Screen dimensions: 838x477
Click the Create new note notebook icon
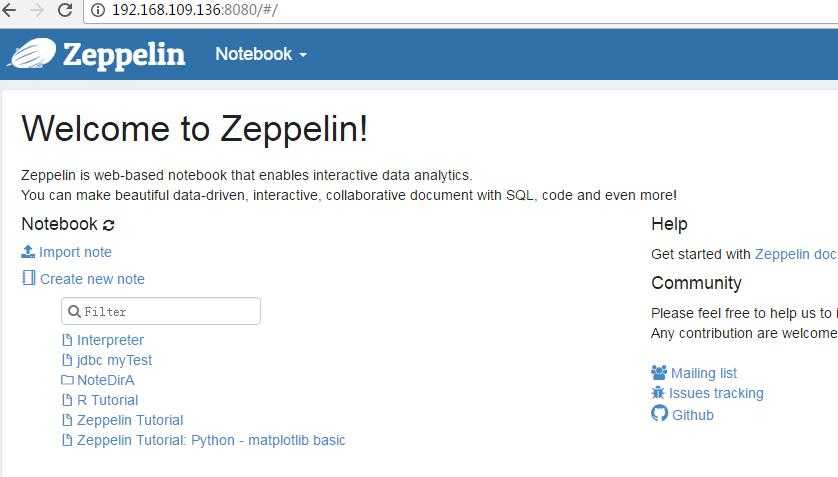point(29,278)
